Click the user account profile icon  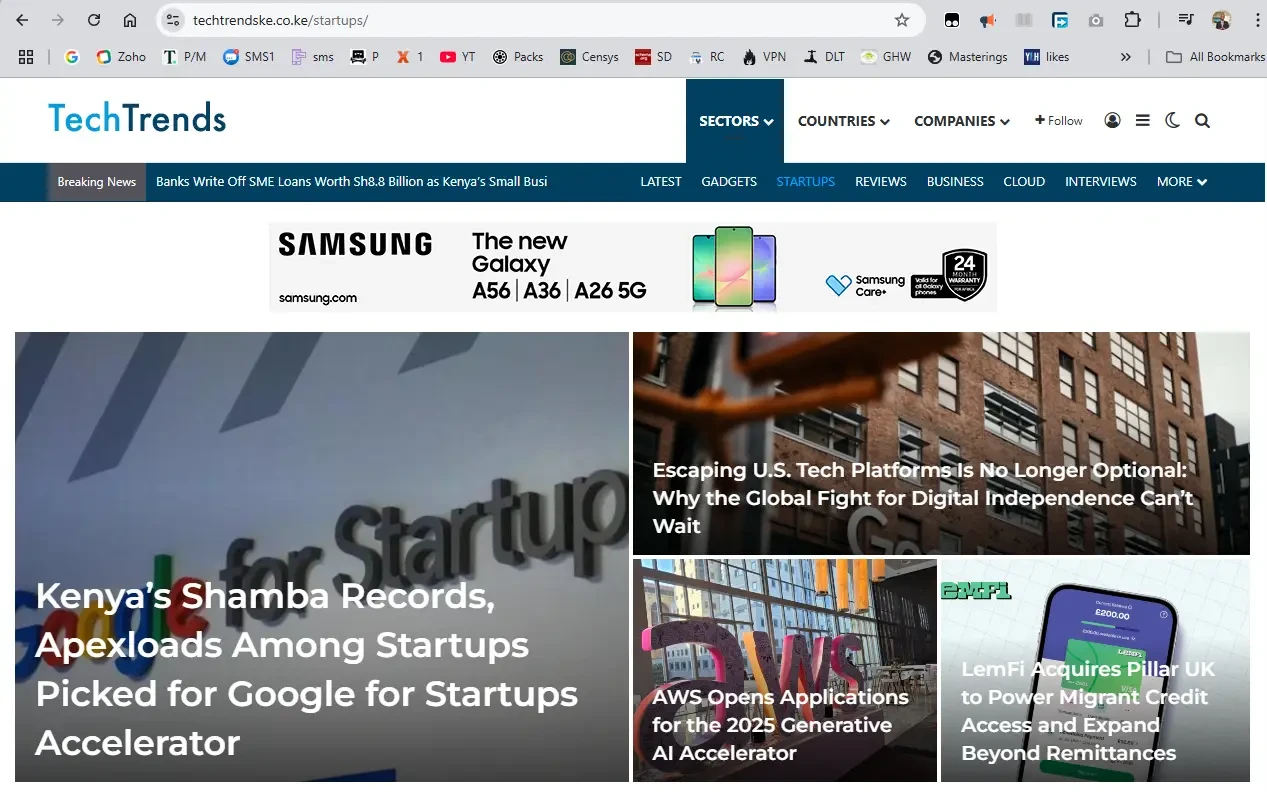1112,121
